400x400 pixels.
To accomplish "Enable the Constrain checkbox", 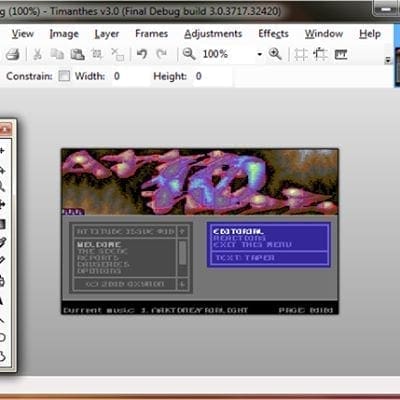I will point(64,76).
